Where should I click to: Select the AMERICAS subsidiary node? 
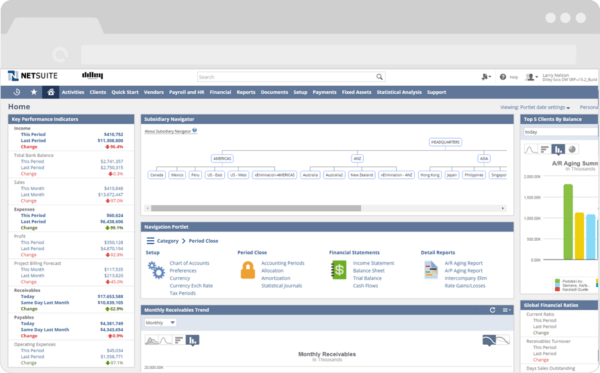[222, 158]
